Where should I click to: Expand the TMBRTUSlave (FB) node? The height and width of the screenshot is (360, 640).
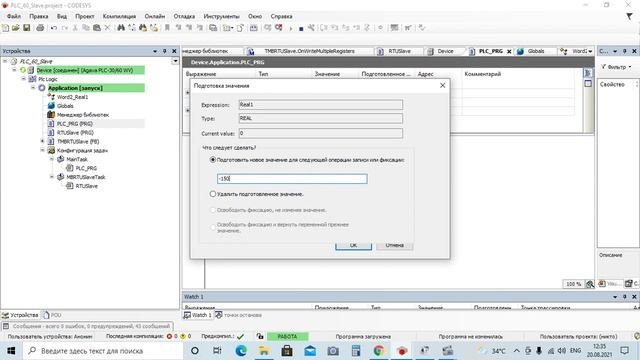pyautogui.click(x=42, y=141)
